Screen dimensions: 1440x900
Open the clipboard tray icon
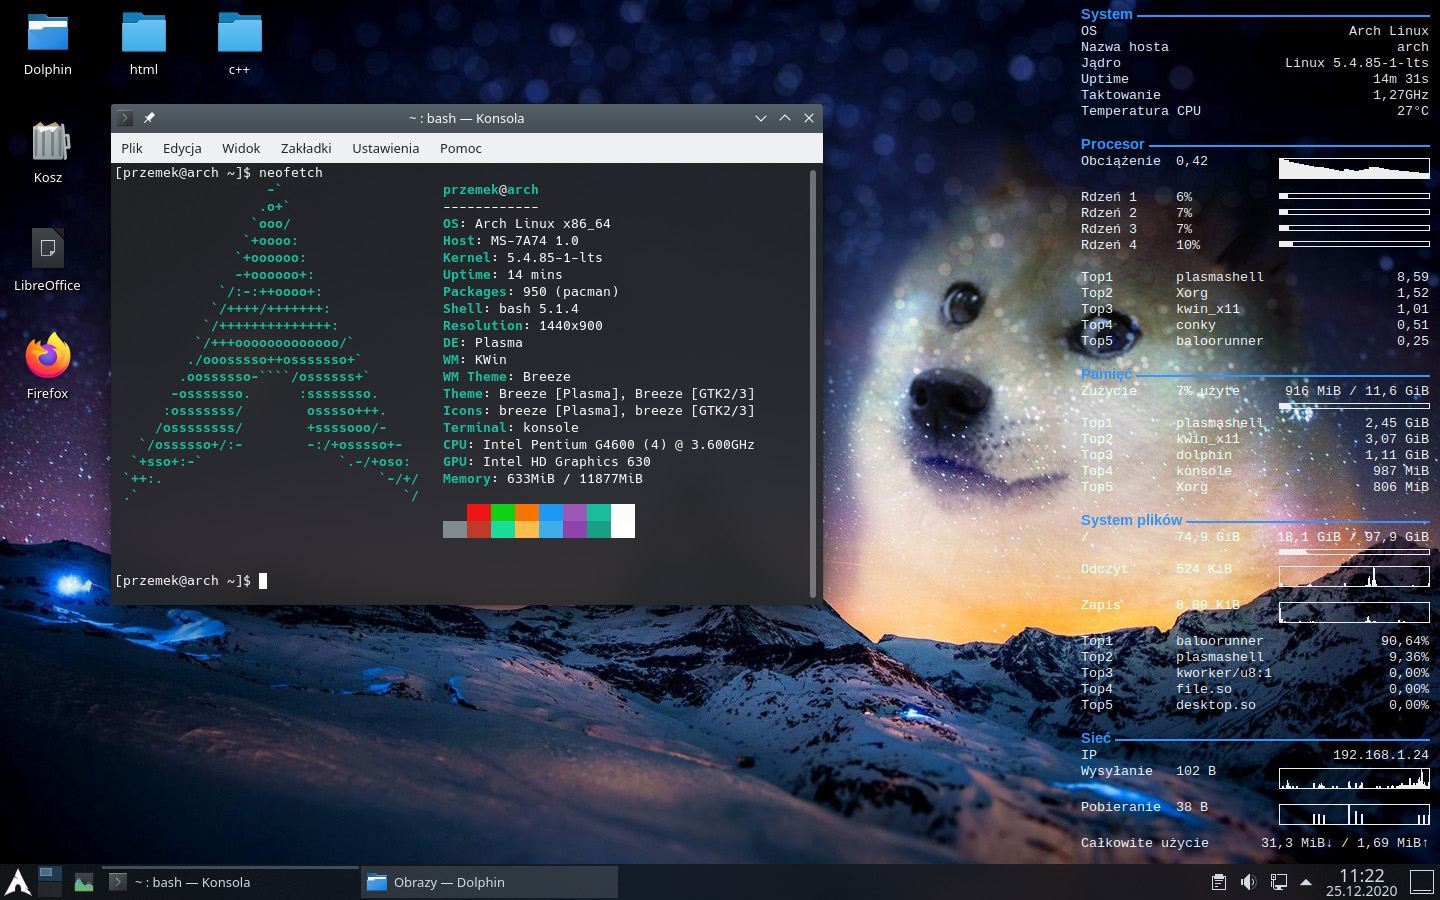pyautogui.click(x=1218, y=882)
